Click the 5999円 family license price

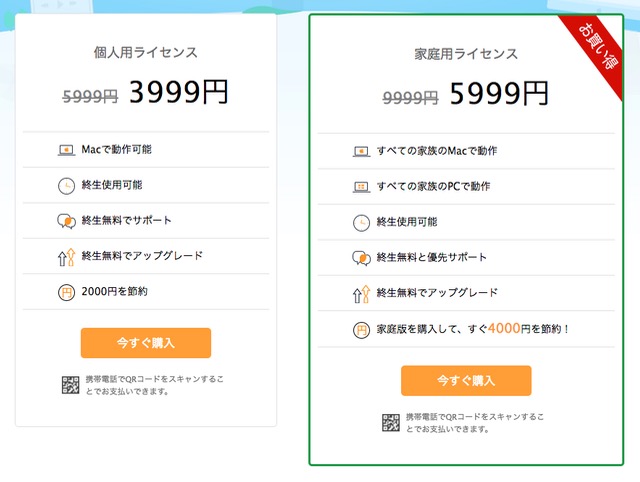click(499, 94)
